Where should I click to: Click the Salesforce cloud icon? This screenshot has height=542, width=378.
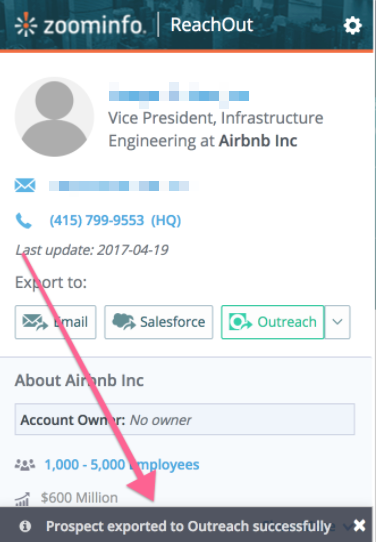coord(124,321)
